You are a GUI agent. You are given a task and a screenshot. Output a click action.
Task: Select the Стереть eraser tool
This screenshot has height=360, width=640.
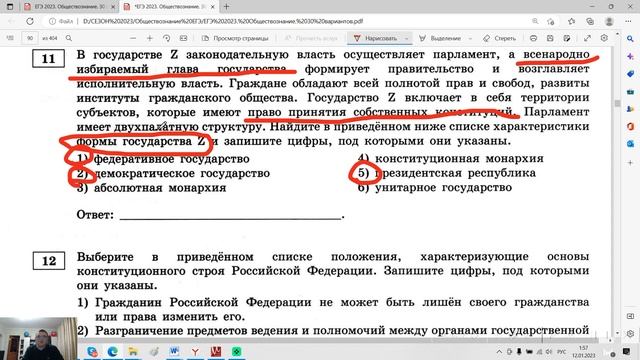(x=500, y=38)
